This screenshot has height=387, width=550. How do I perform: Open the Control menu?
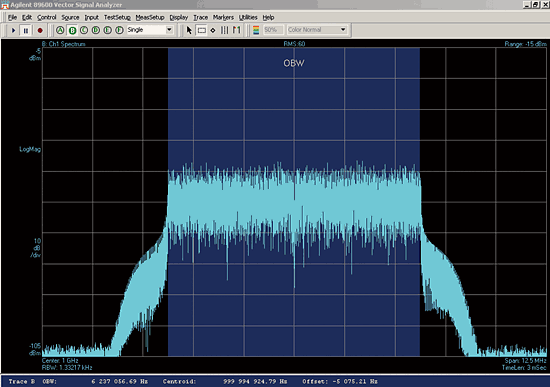coord(47,17)
